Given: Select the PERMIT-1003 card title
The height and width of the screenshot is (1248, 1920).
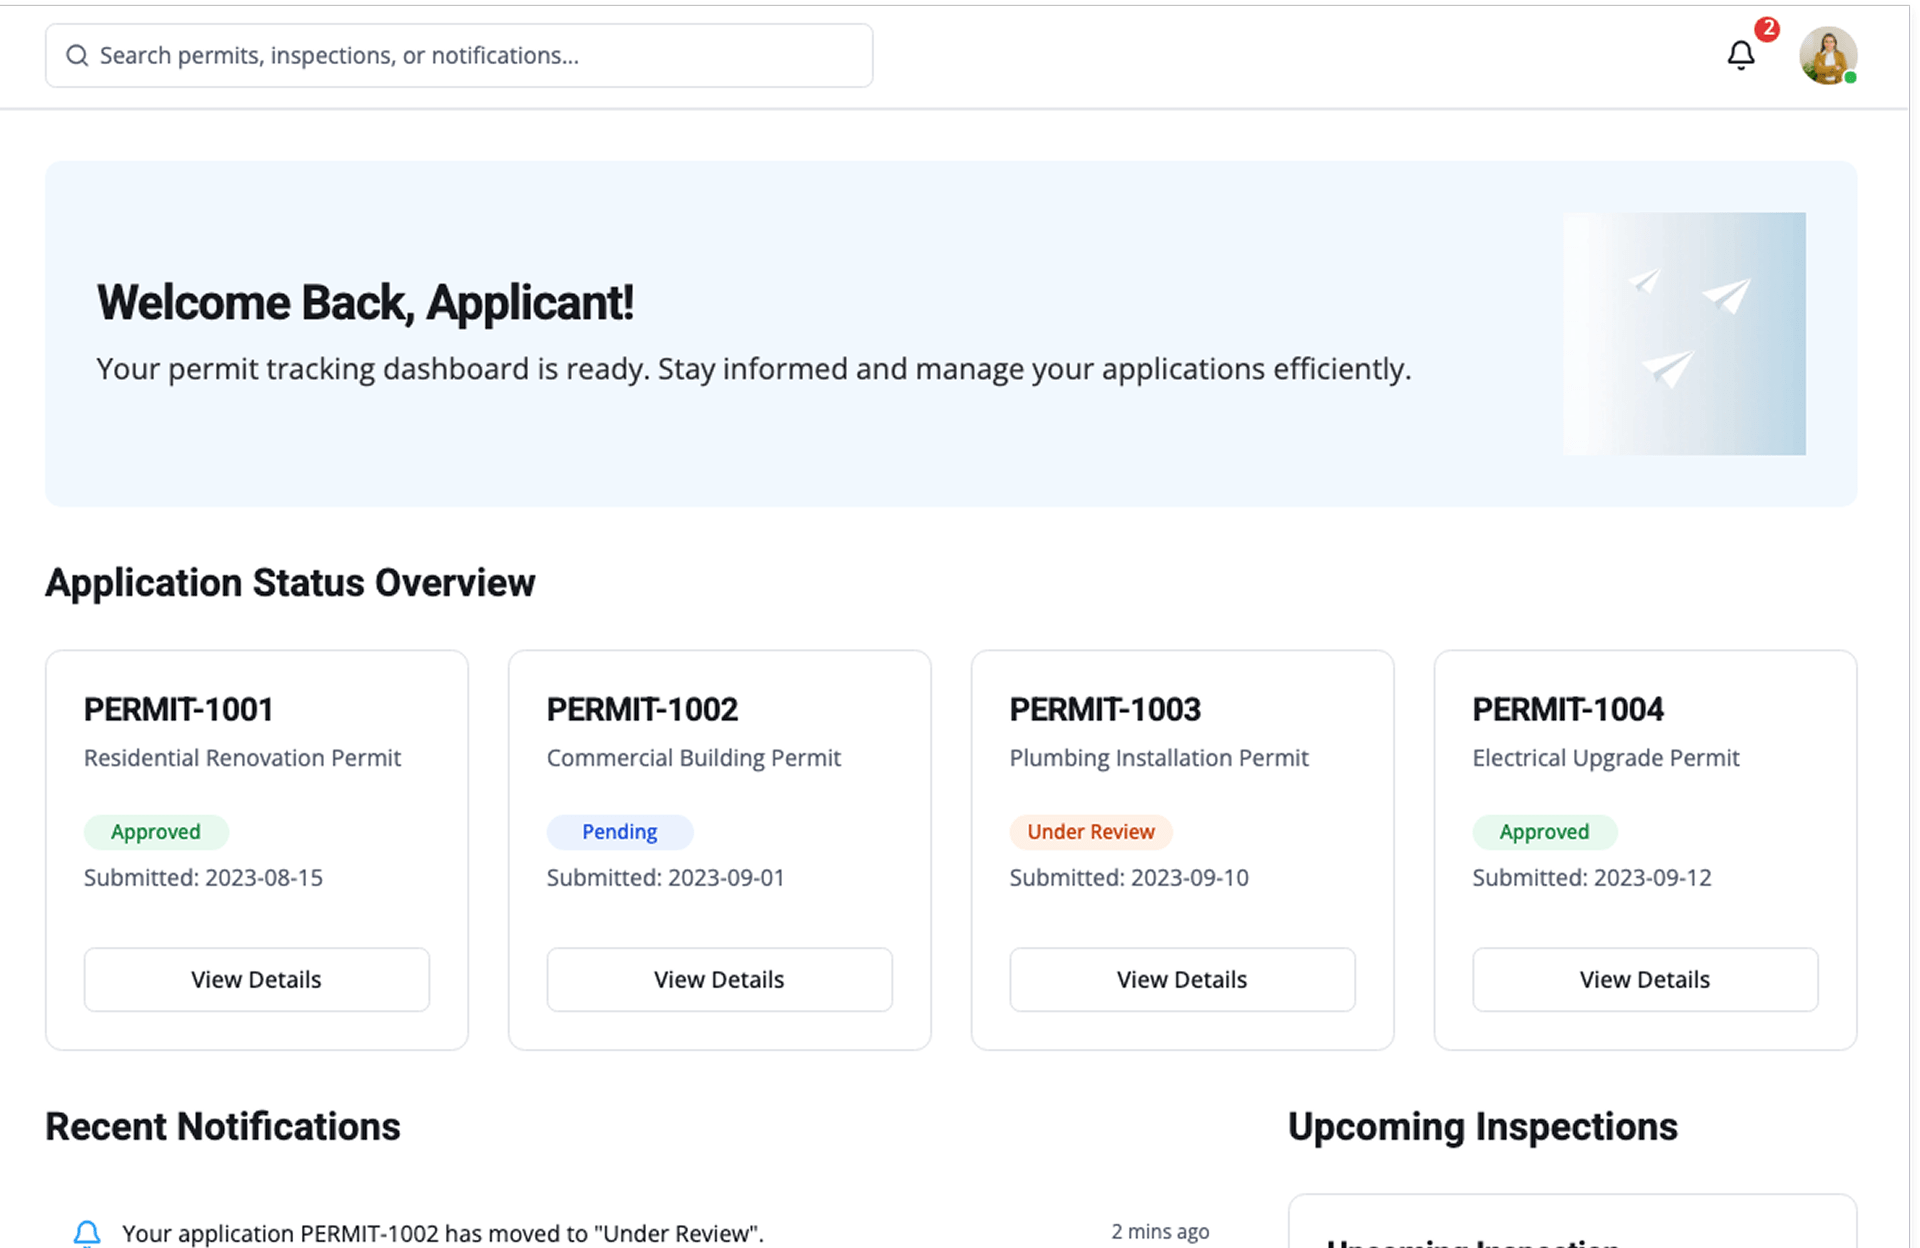Looking at the screenshot, I should click(1104, 709).
